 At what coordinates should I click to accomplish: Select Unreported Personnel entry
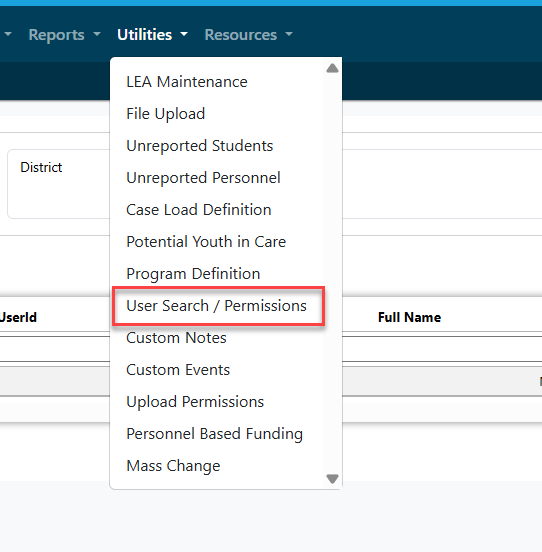pos(203,178)
